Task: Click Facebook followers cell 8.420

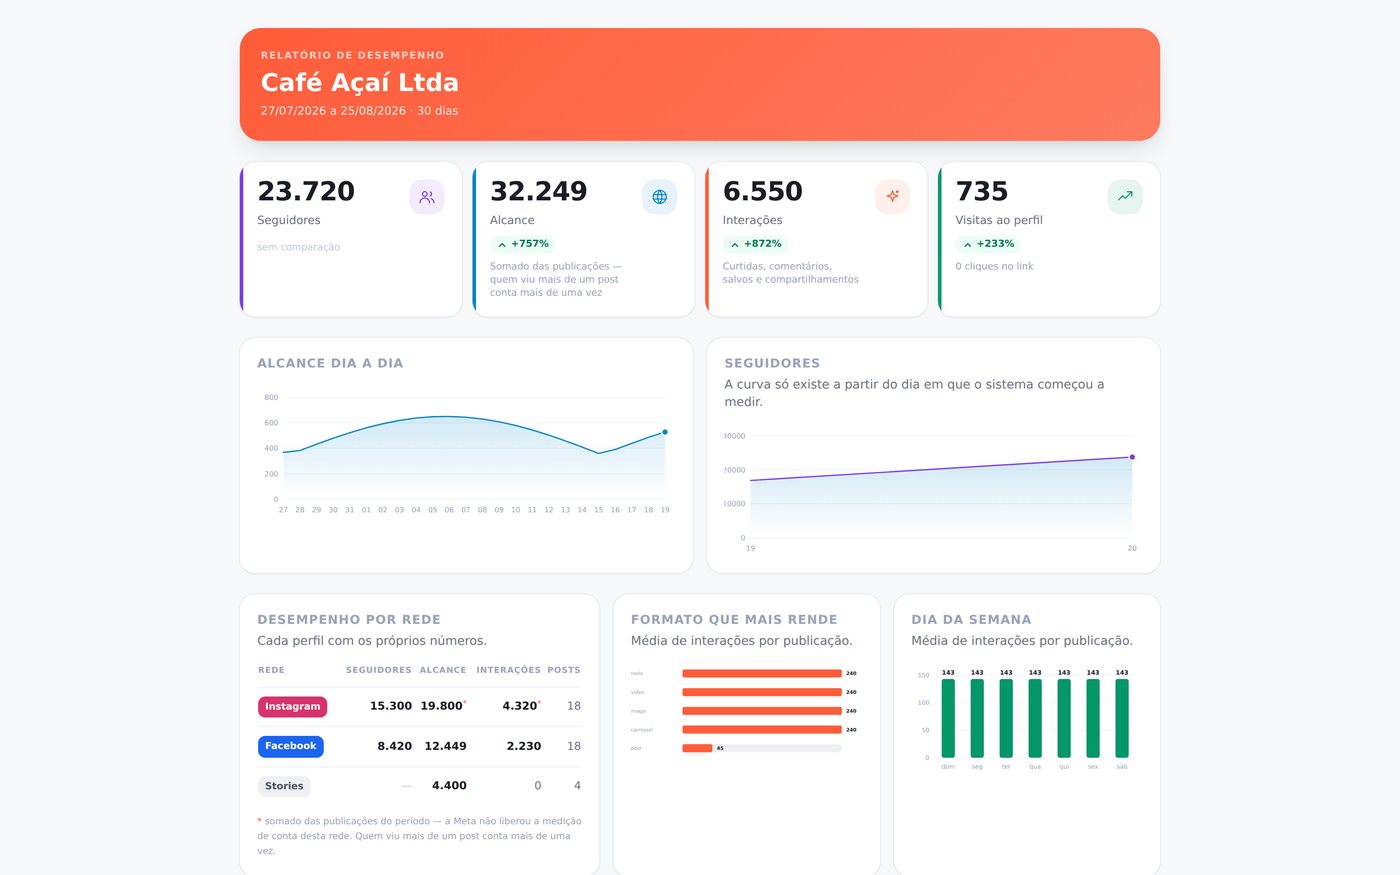Action: (x=395, y=746)
